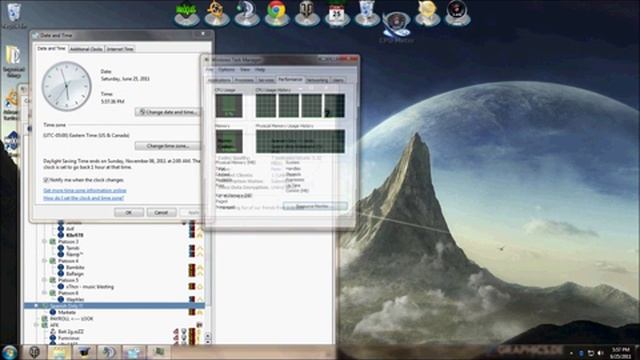Image resolution: width=640 pixels, height=360 pixels.
Task: Switch to Date and Time tab
Action: pyautogui.click(x=51, y=49)
